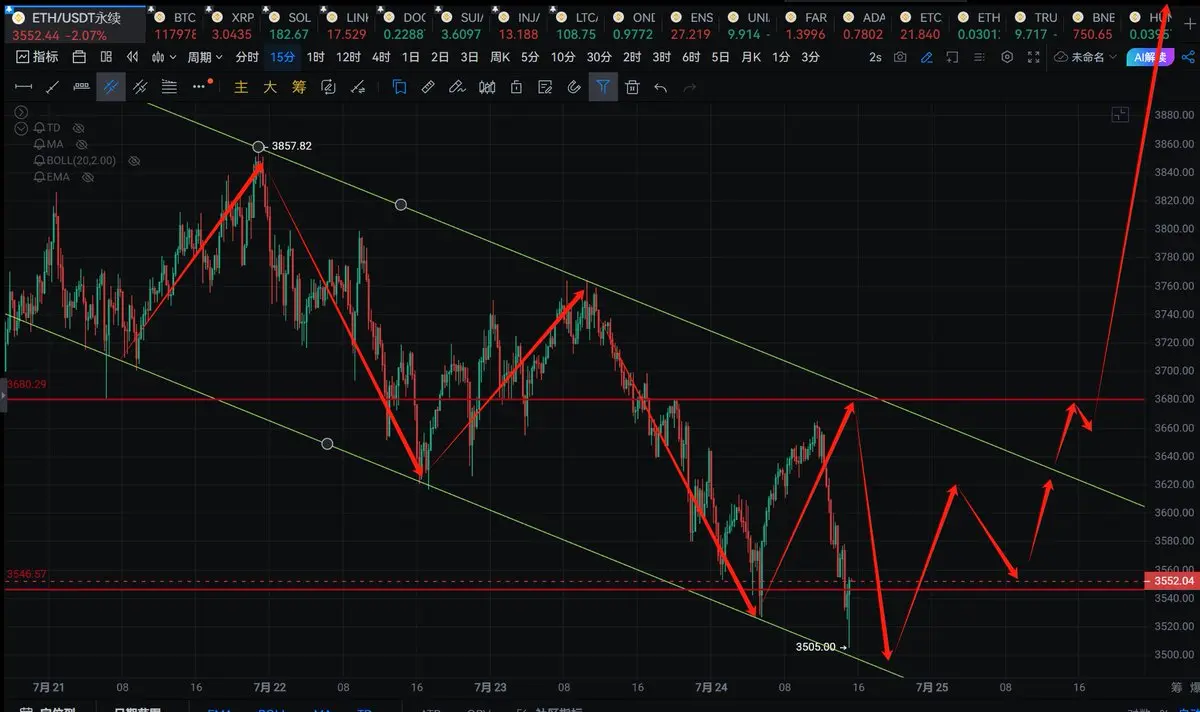Screen dimensions: 1200x712
Task: Click the 2s refresh interval
Action: click(x=875, y=57)
